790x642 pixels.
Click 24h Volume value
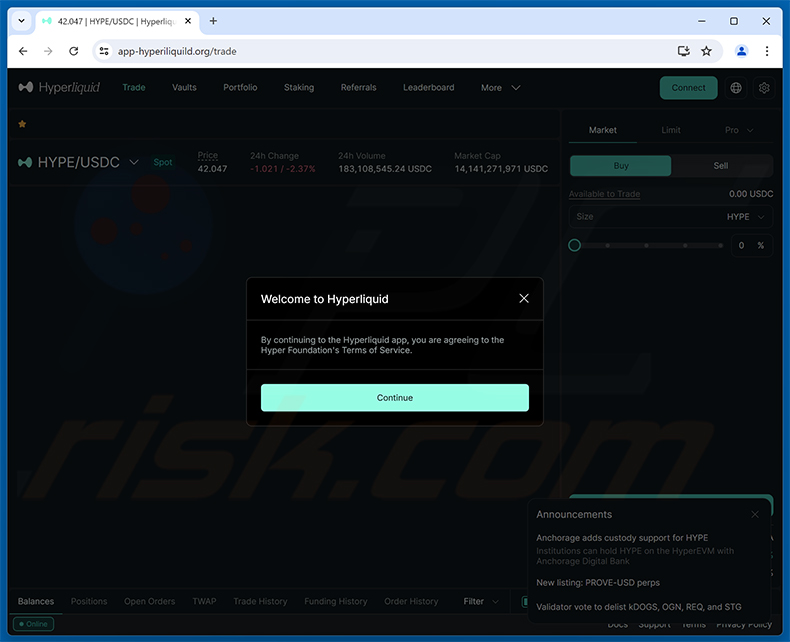point(385,169)
